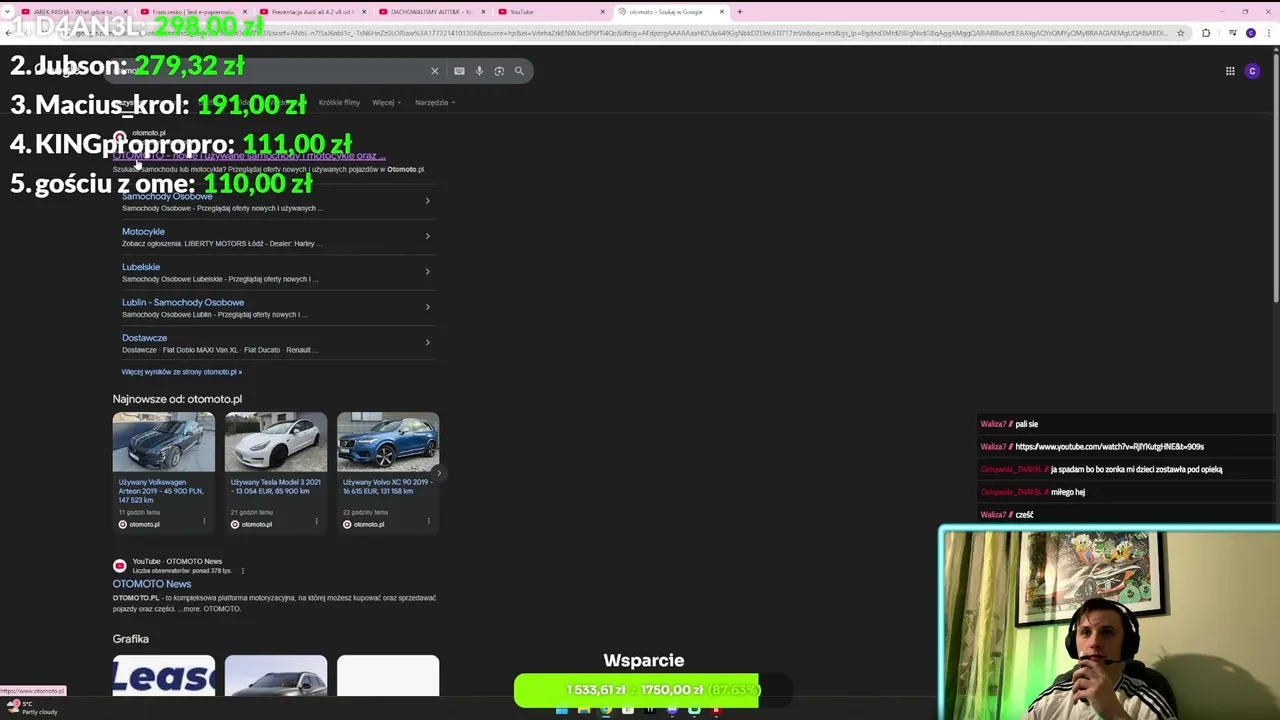Open Chrome profile avatar in toolbar
The height and width of the screenshot is (720, 1280).
(x=1250, y=33)
